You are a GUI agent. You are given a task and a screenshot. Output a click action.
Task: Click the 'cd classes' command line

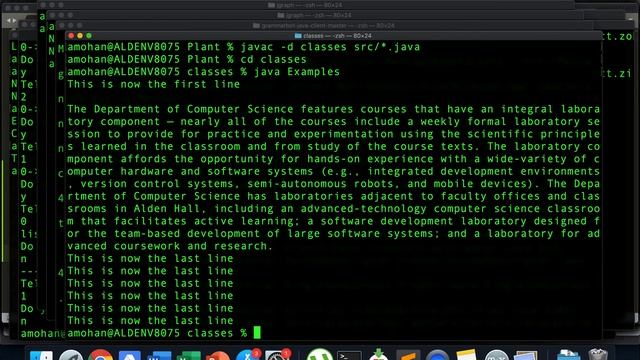point(187,60)
